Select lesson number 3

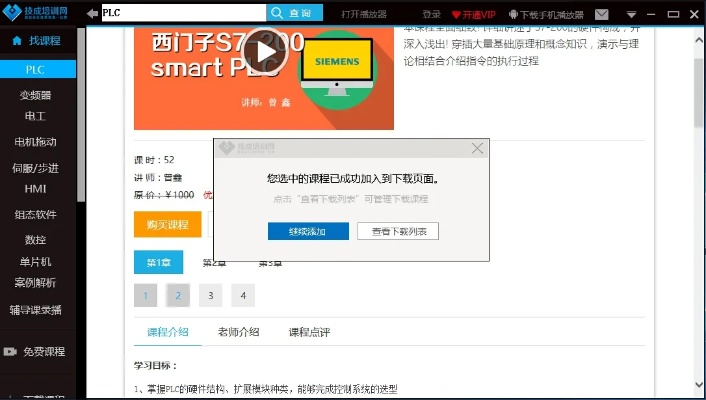210,295
